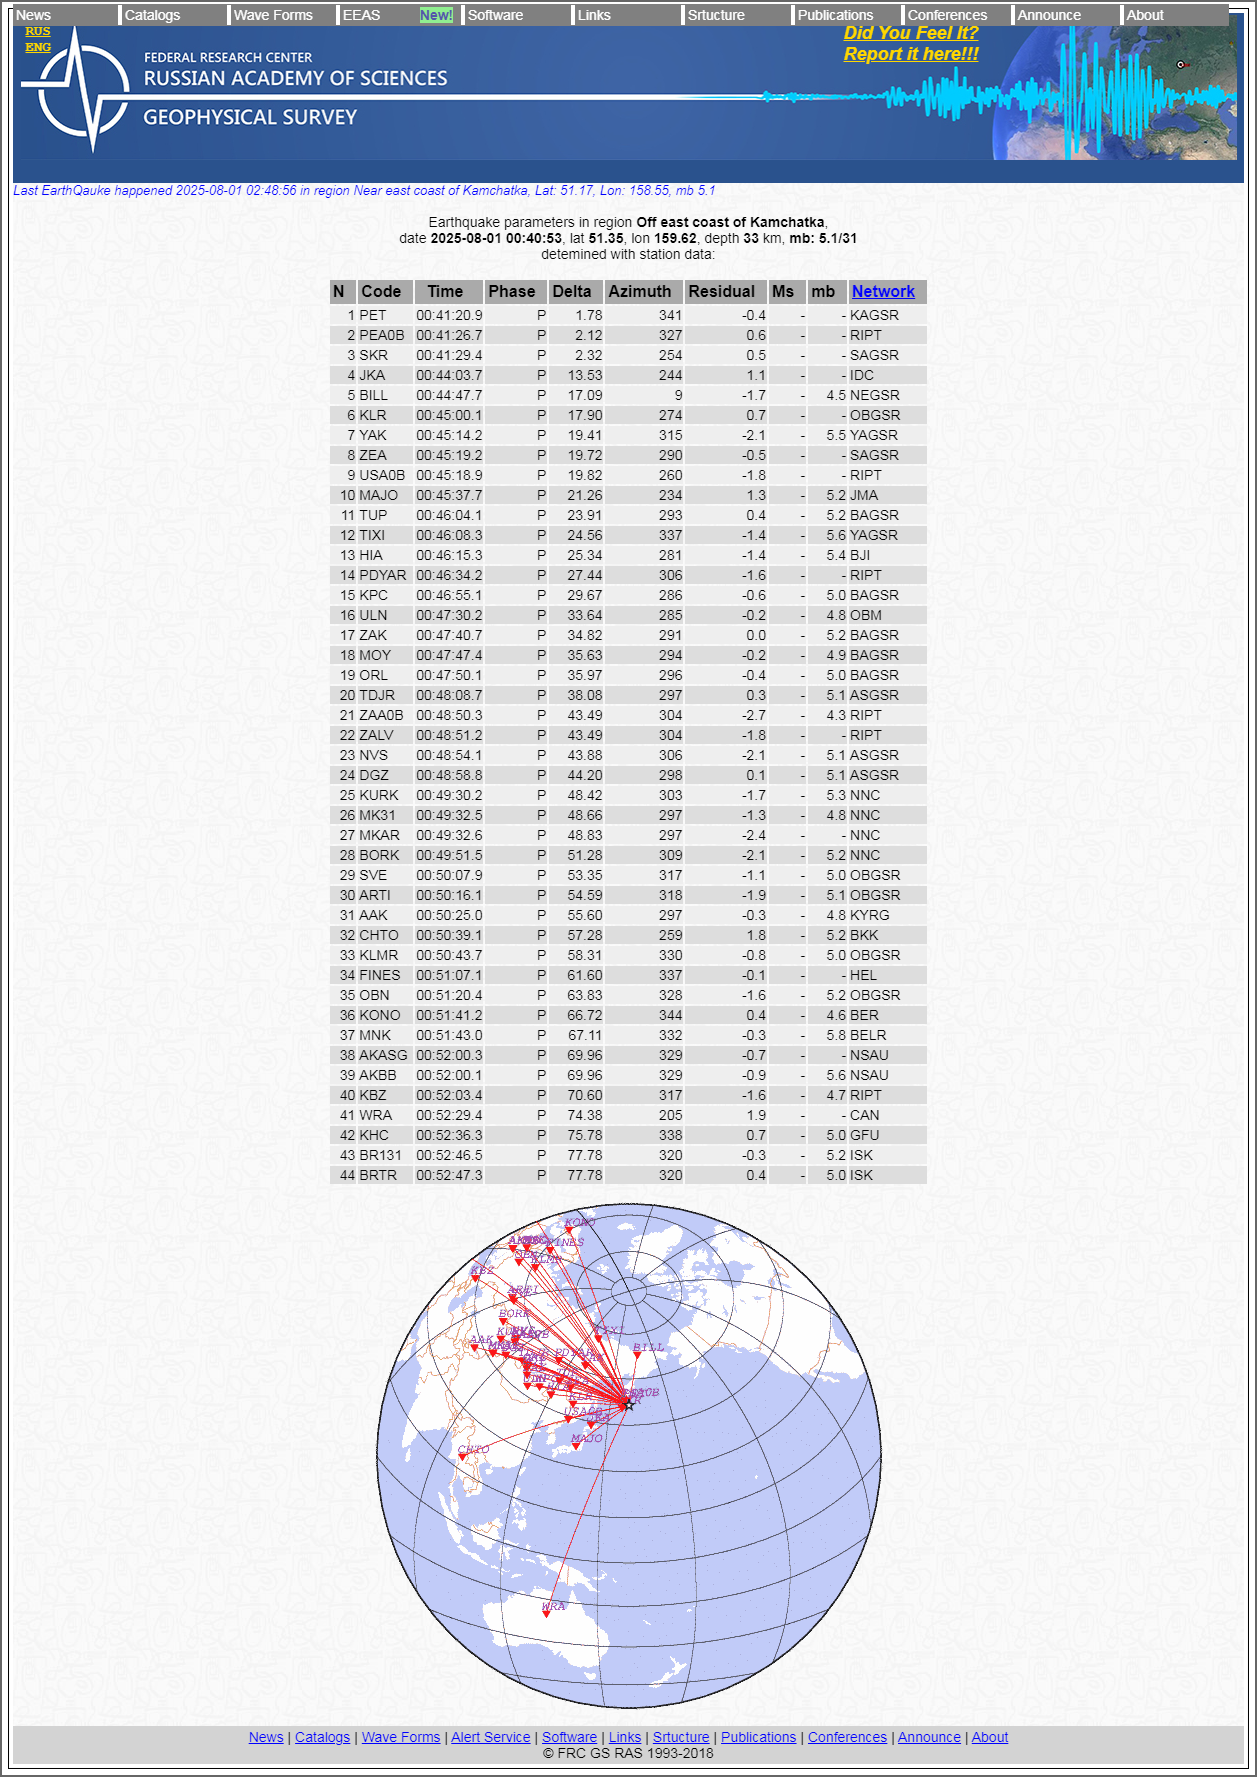Select station code JKA in the table
The width and height of the screenshot is (1257, 1777).
[x=372, y=375]
